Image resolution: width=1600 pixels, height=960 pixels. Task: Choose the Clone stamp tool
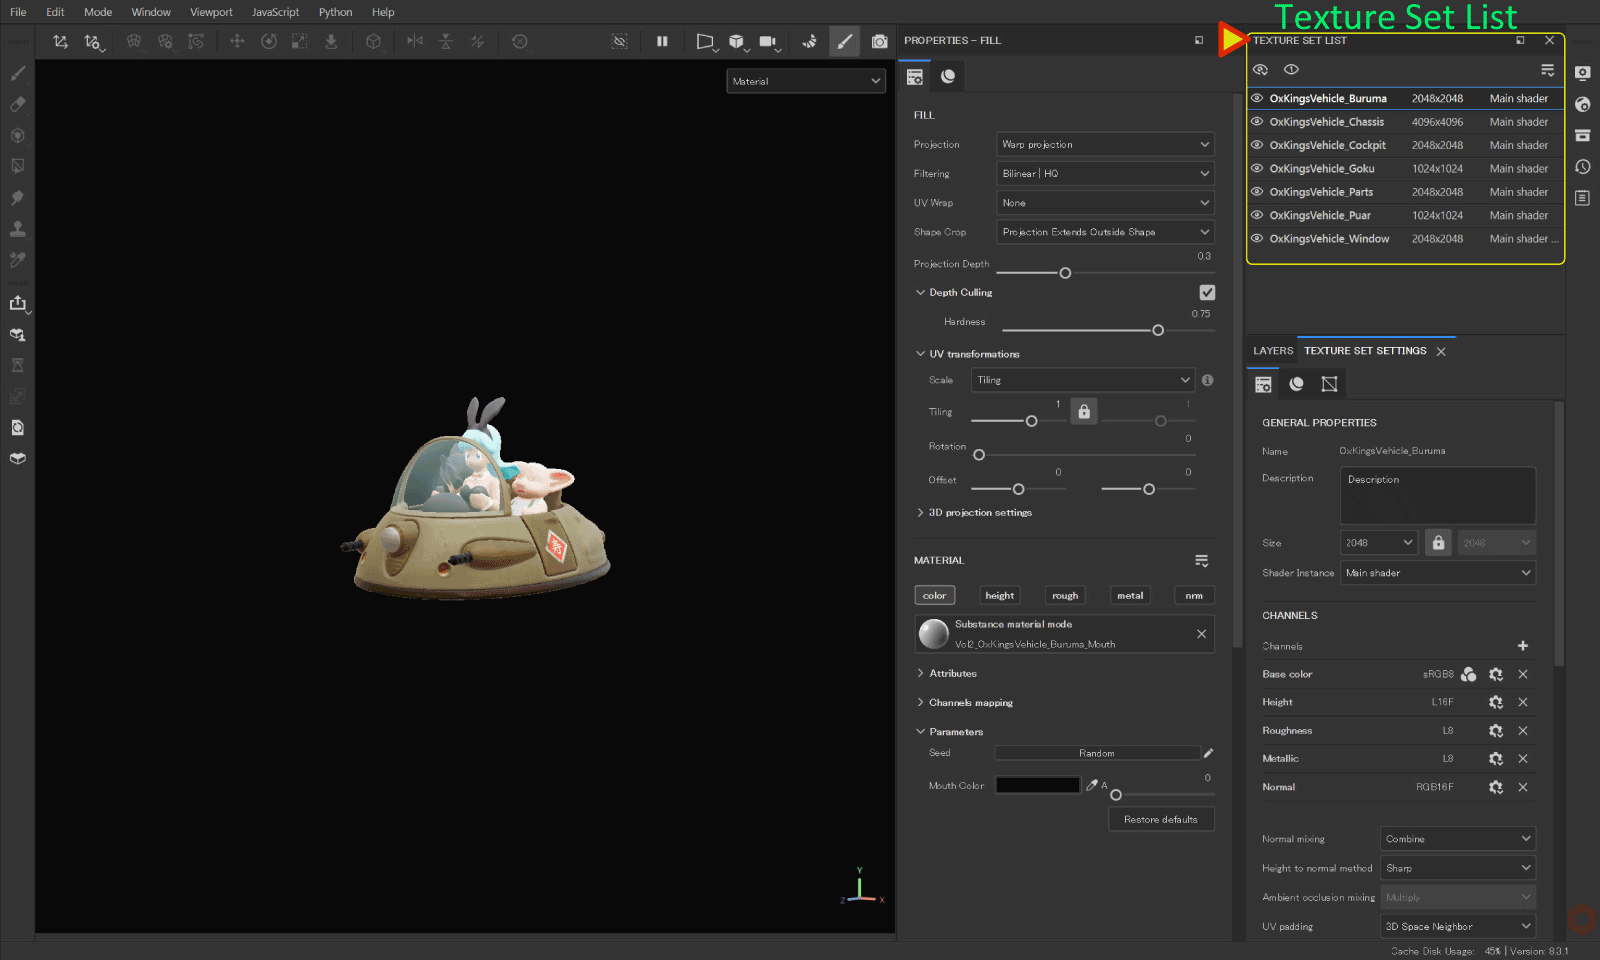coord(17,228)
